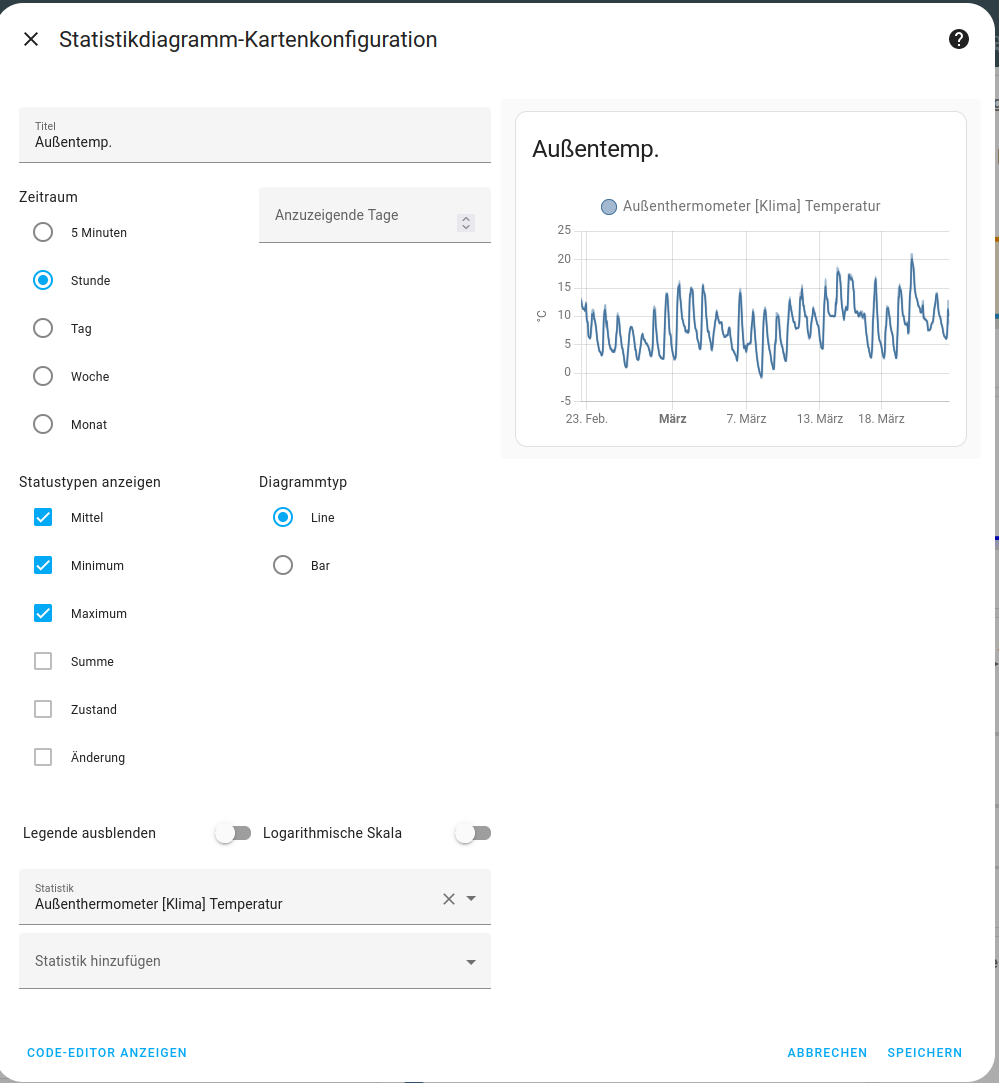Select the 5 Minuten period

[43, 233]
